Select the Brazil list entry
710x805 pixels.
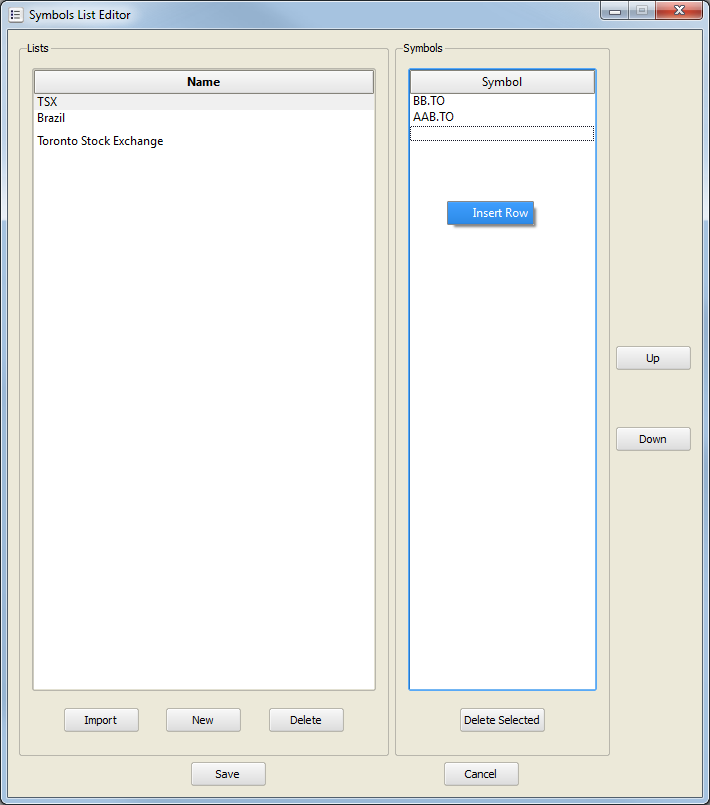pyautogui.click(x=51, y=118)
